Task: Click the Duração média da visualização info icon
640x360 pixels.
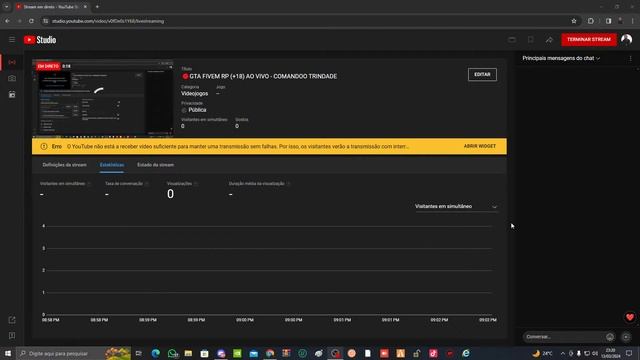Action: 289,184
